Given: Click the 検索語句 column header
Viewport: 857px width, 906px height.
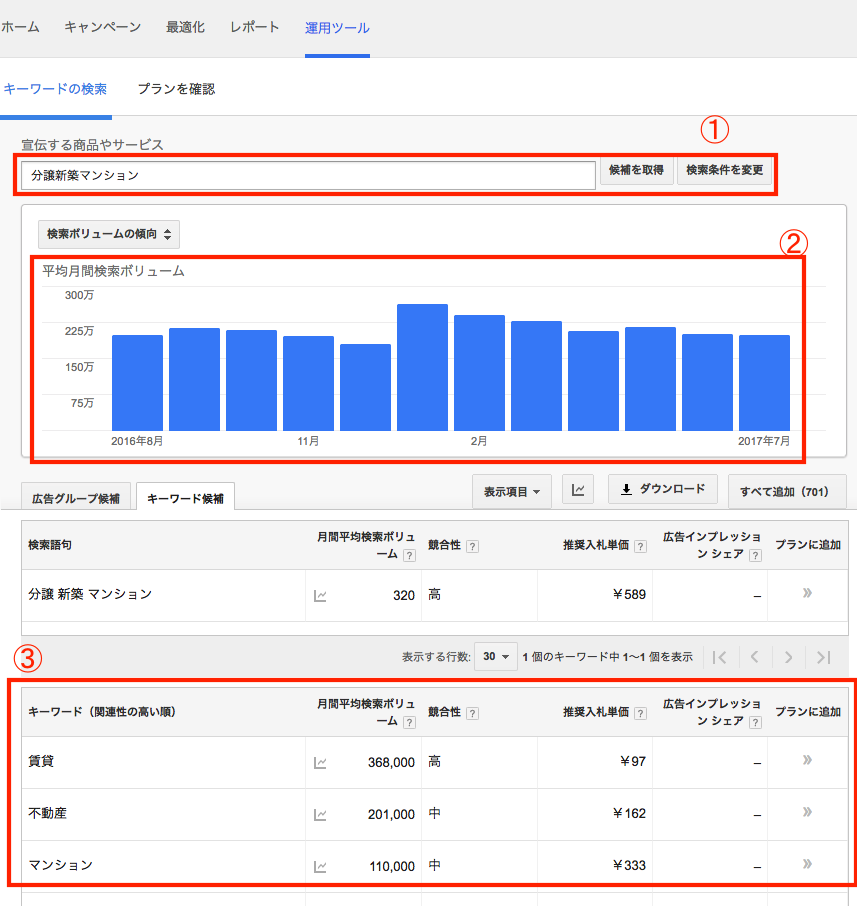Looking at the screenshot, I should (x=50, y=545).
